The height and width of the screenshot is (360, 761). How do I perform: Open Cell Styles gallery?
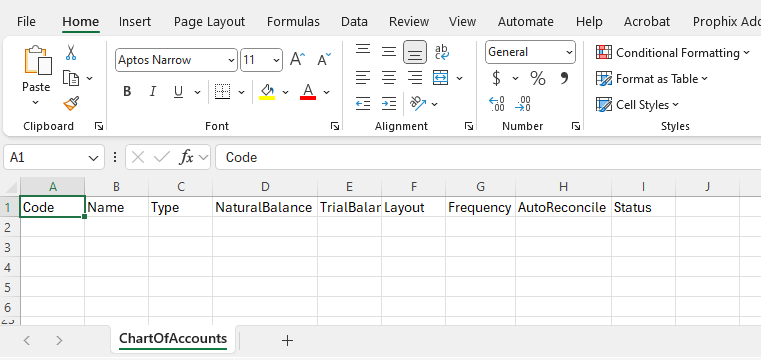pyautogui.click(x=637, y=105)
